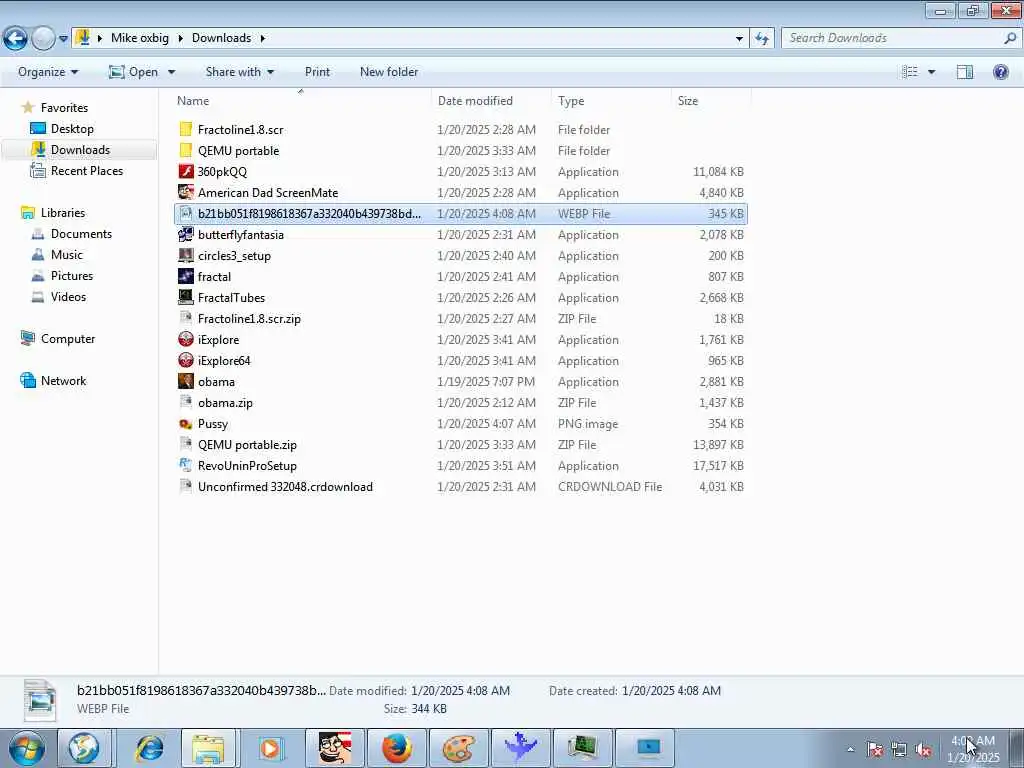Open the Organize menu
Screen dimensions: 1024x768
[48, 72]
